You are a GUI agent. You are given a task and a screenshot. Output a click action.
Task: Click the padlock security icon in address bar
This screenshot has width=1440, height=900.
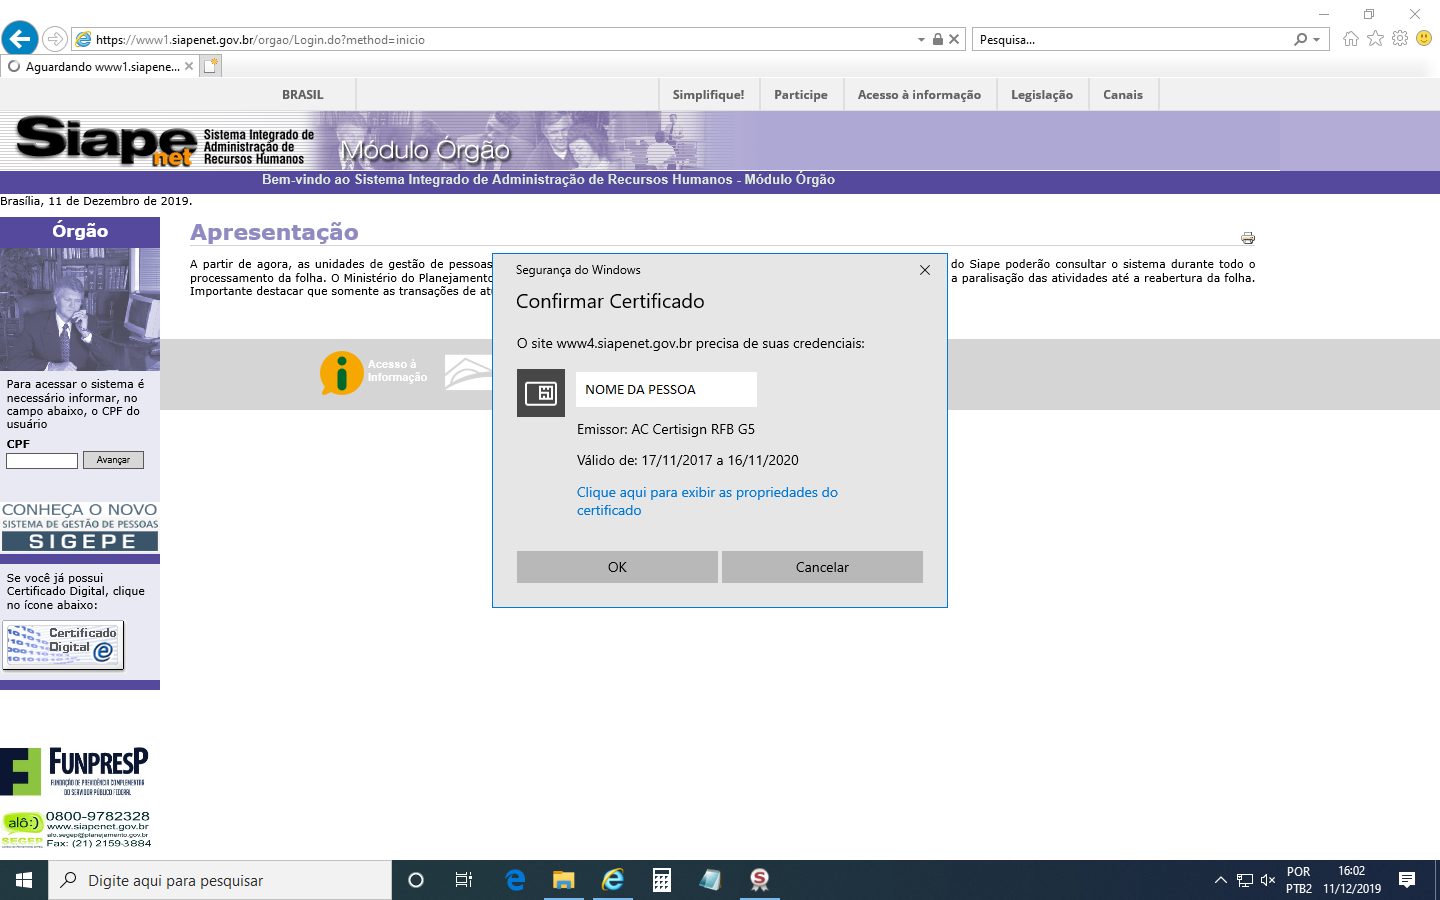tap(937, 40)
